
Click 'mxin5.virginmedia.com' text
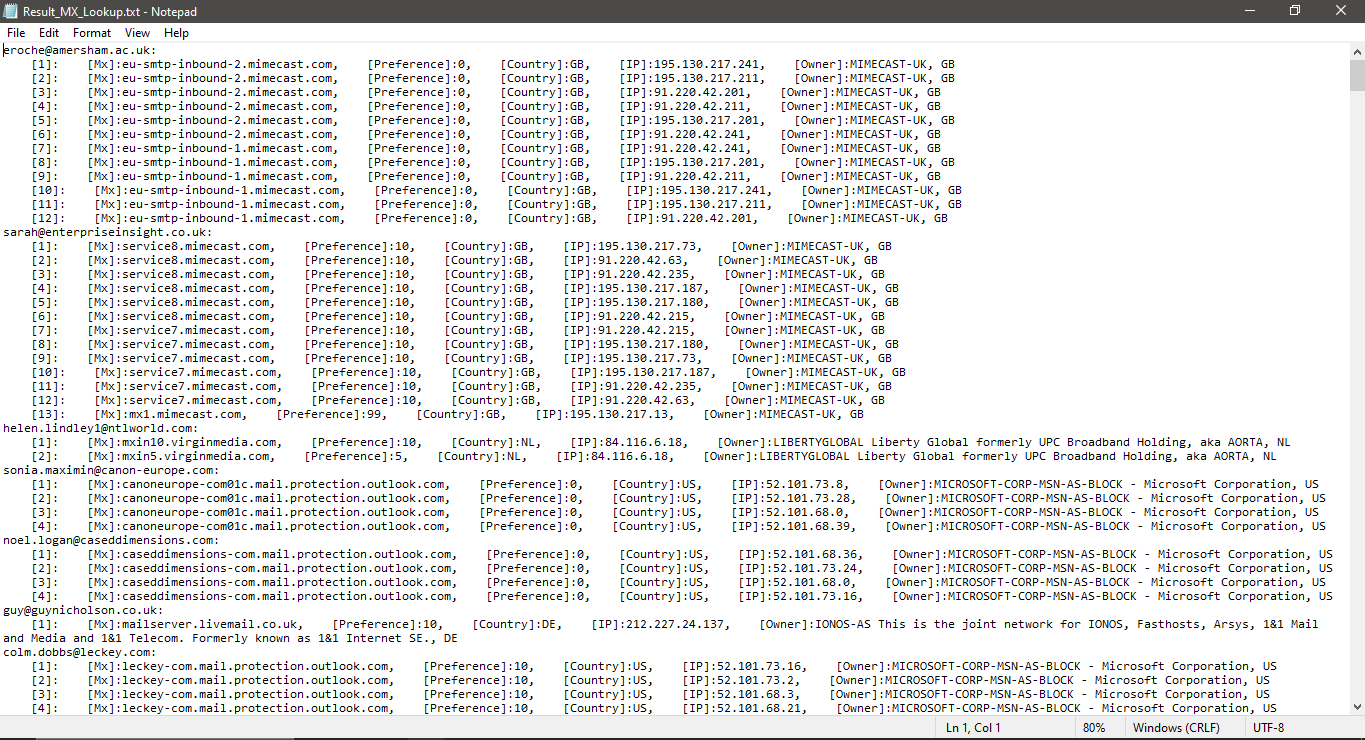(197, 456)
